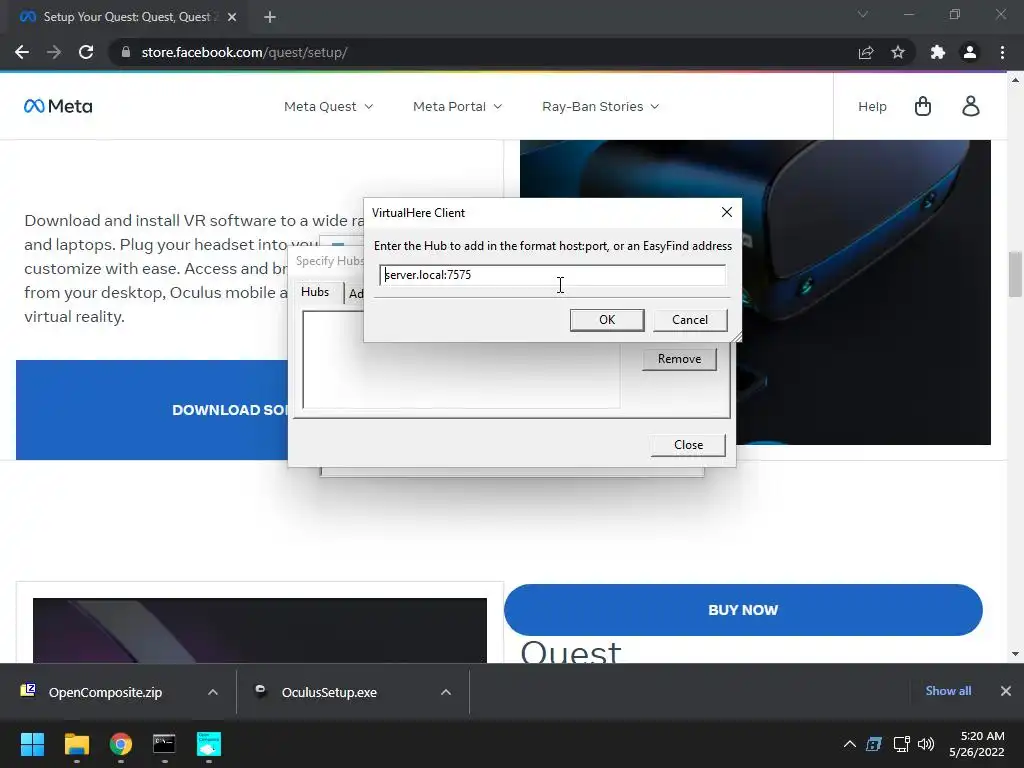Click the Meta logo

58,106
